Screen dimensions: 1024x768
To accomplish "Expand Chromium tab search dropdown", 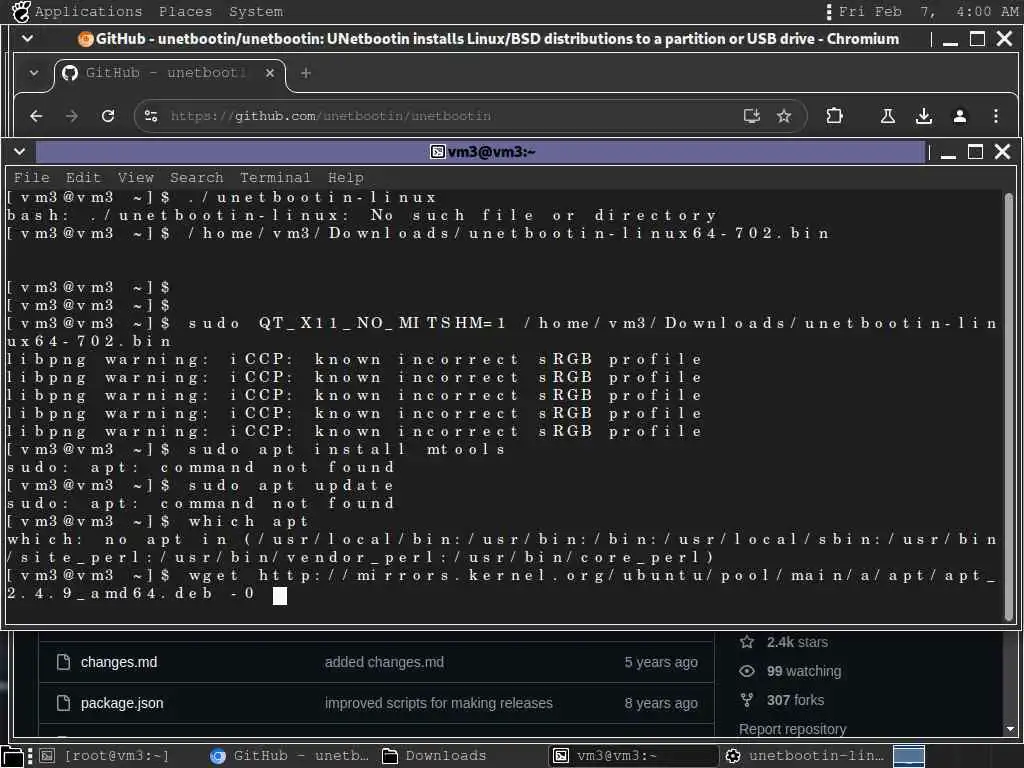I will (33, 73).
